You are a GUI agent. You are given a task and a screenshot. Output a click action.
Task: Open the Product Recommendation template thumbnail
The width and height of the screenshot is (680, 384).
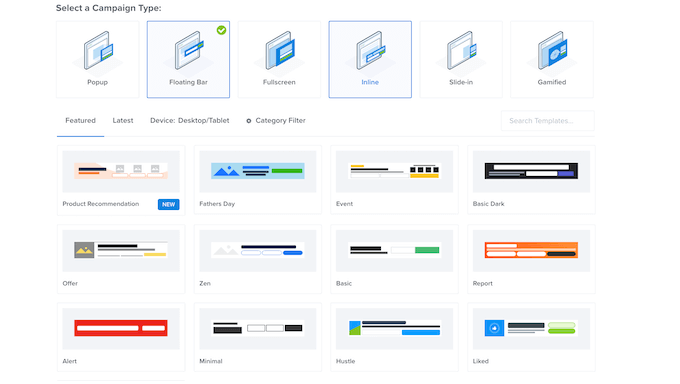point(121,171)
